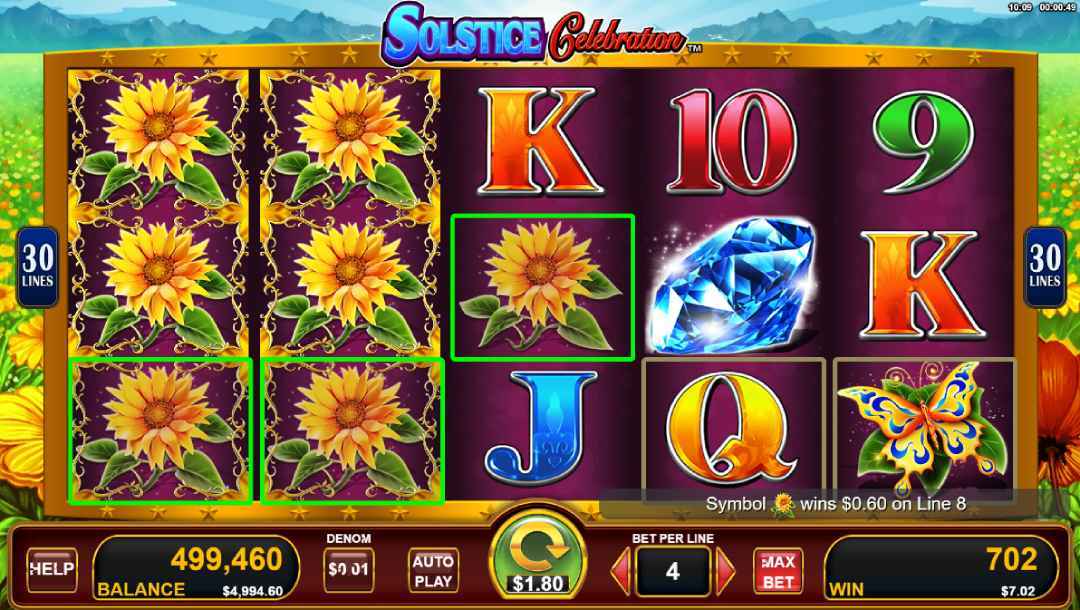The height and width of the screenshot is (610, 1080).
Task: Click the red 10 symbol
Action: tap(732, 142)
